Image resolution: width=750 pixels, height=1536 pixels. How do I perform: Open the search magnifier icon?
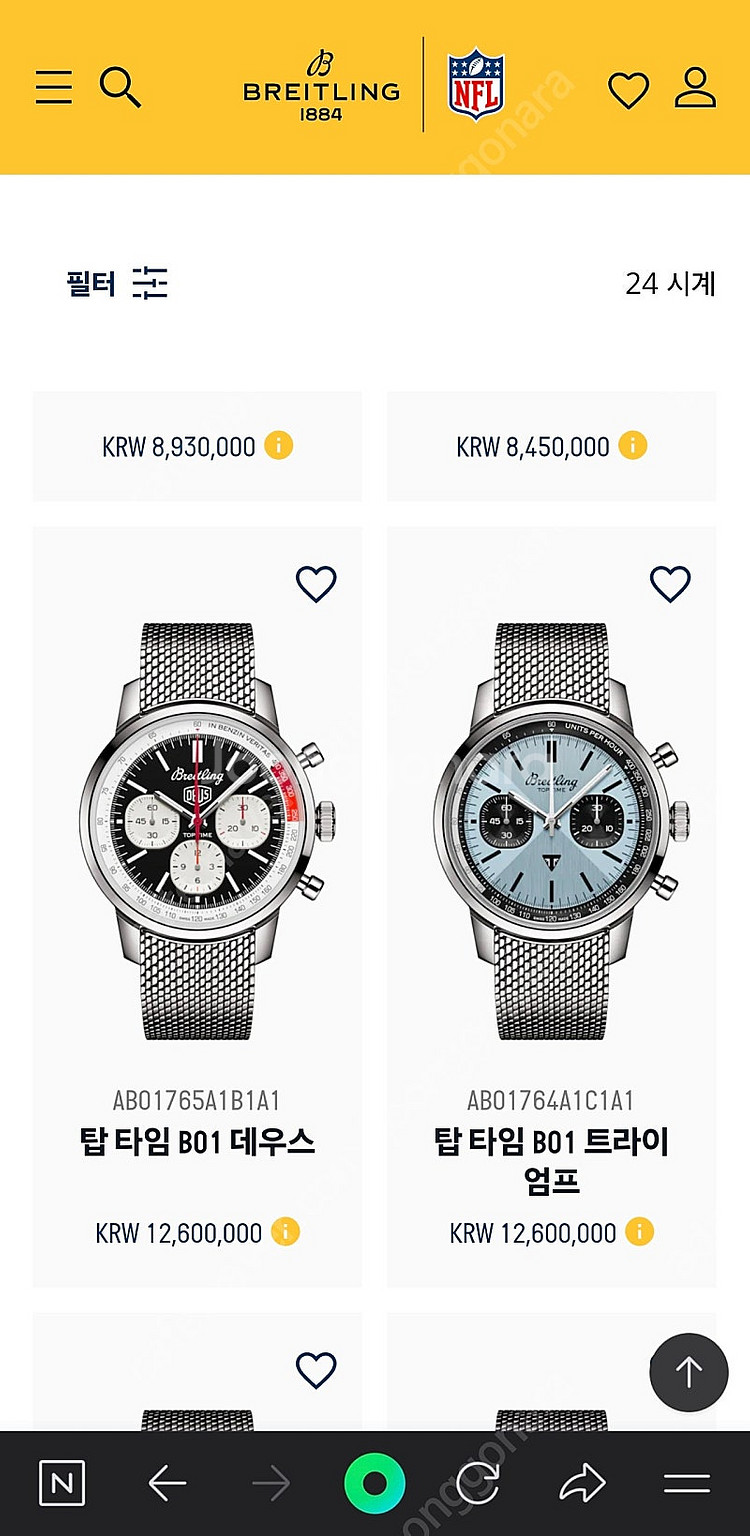[x=120, y=87]
